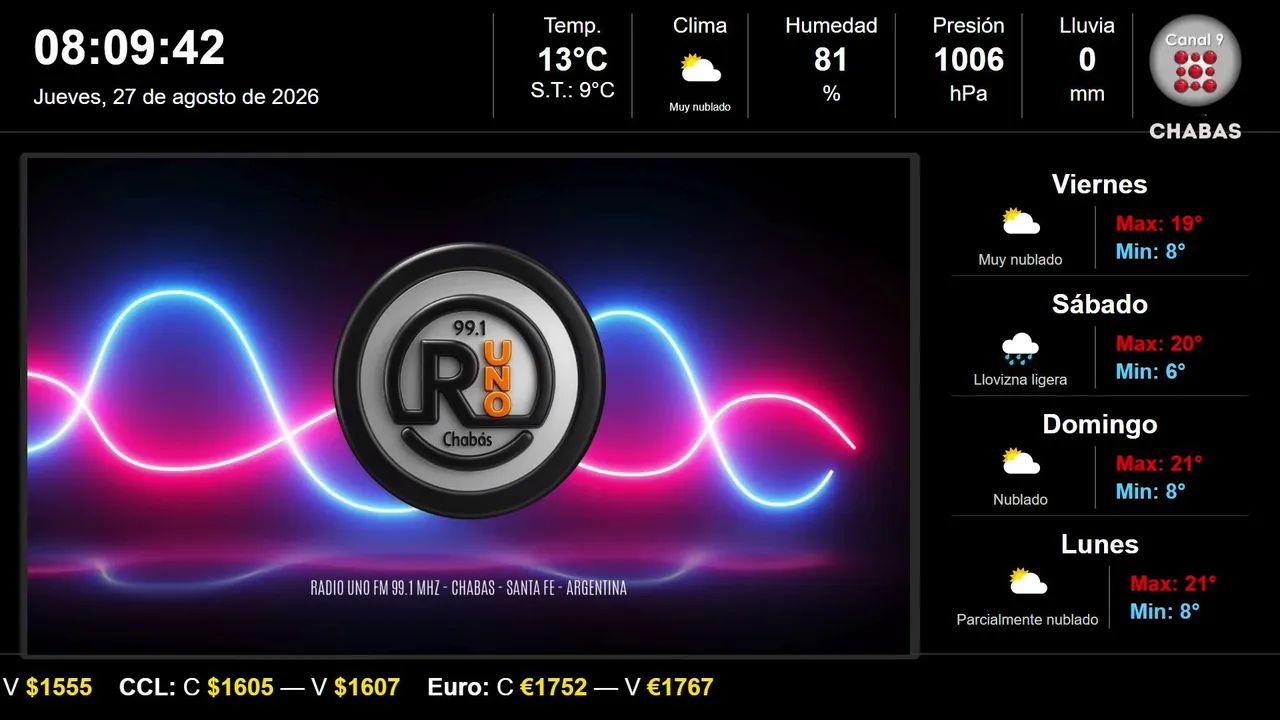Click Viernes Muy nublado description
This screenshot has width=1280, height=720.
pos(1020,260)
